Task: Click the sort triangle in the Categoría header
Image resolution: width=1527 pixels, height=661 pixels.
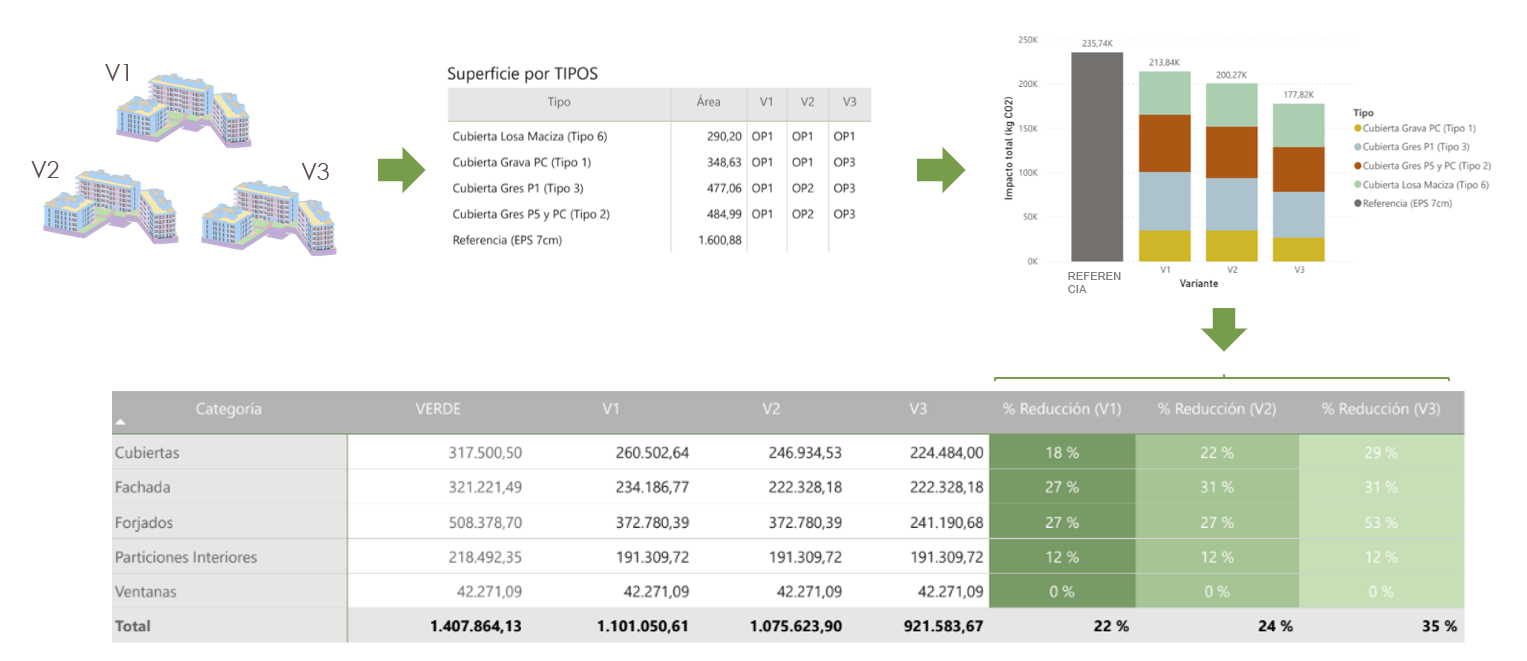Action: pyautogui.click(x=124, y=421)
